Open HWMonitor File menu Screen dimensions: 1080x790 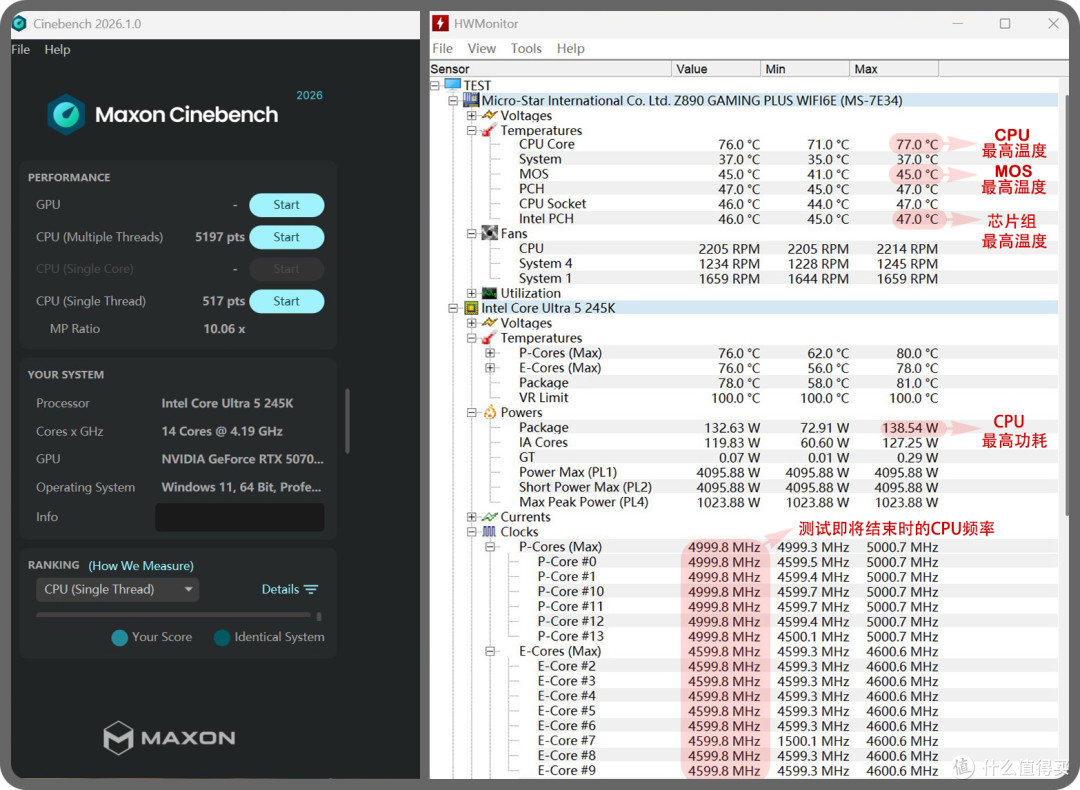click(x=442, y=48)
